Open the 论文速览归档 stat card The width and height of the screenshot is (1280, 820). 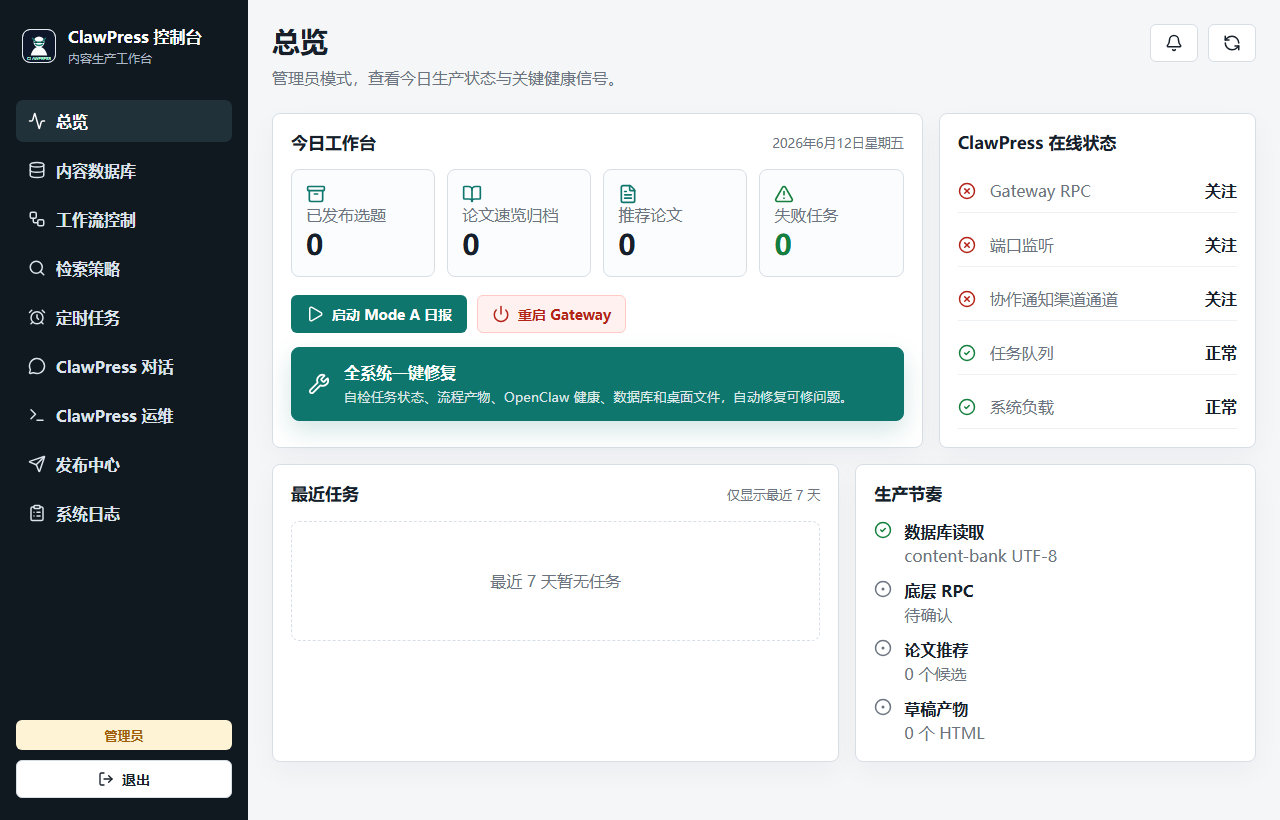519,223
